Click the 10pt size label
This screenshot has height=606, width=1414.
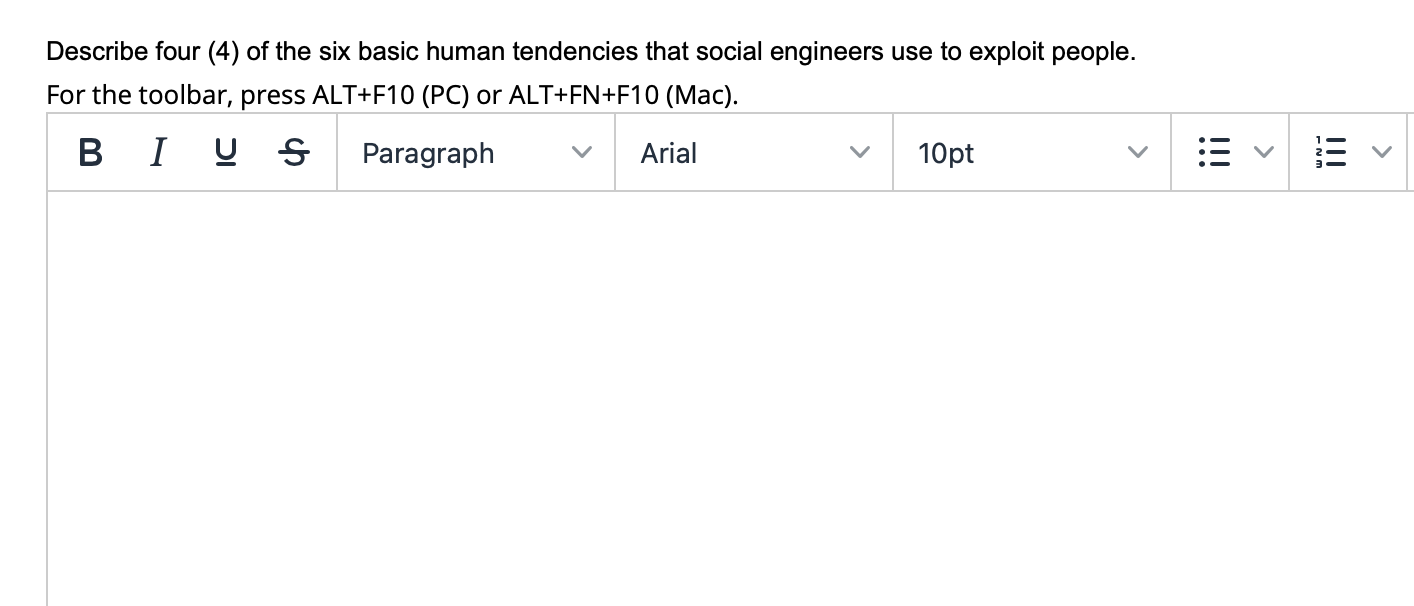click(946, 153)
